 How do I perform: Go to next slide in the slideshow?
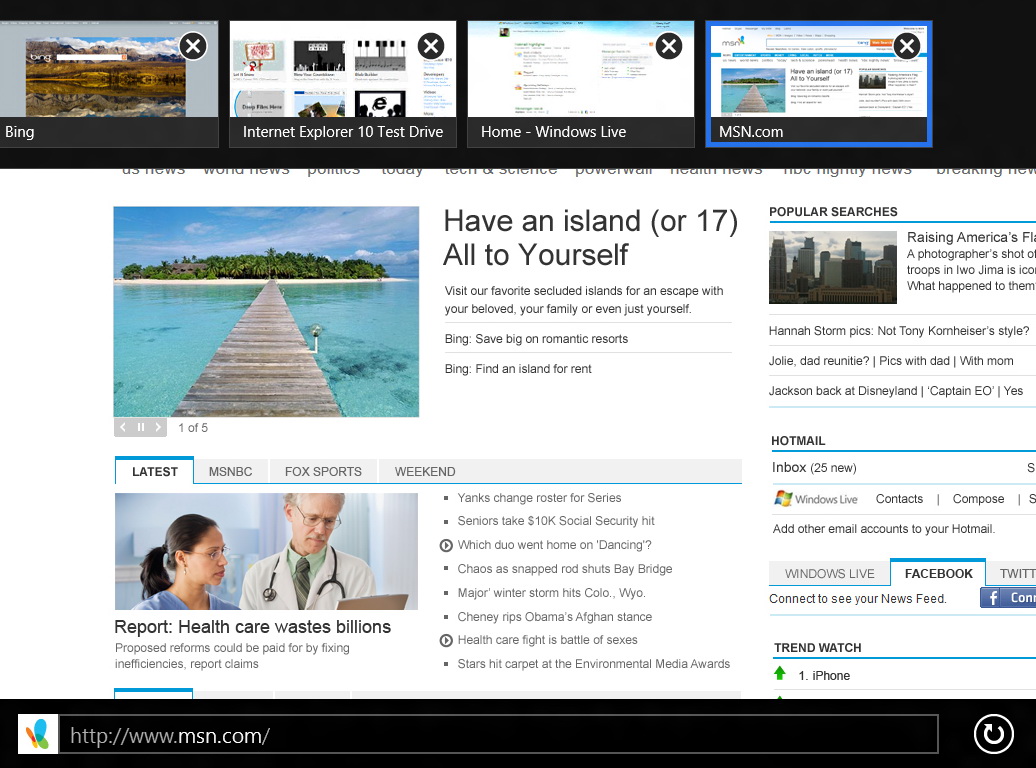pos(158,428)
